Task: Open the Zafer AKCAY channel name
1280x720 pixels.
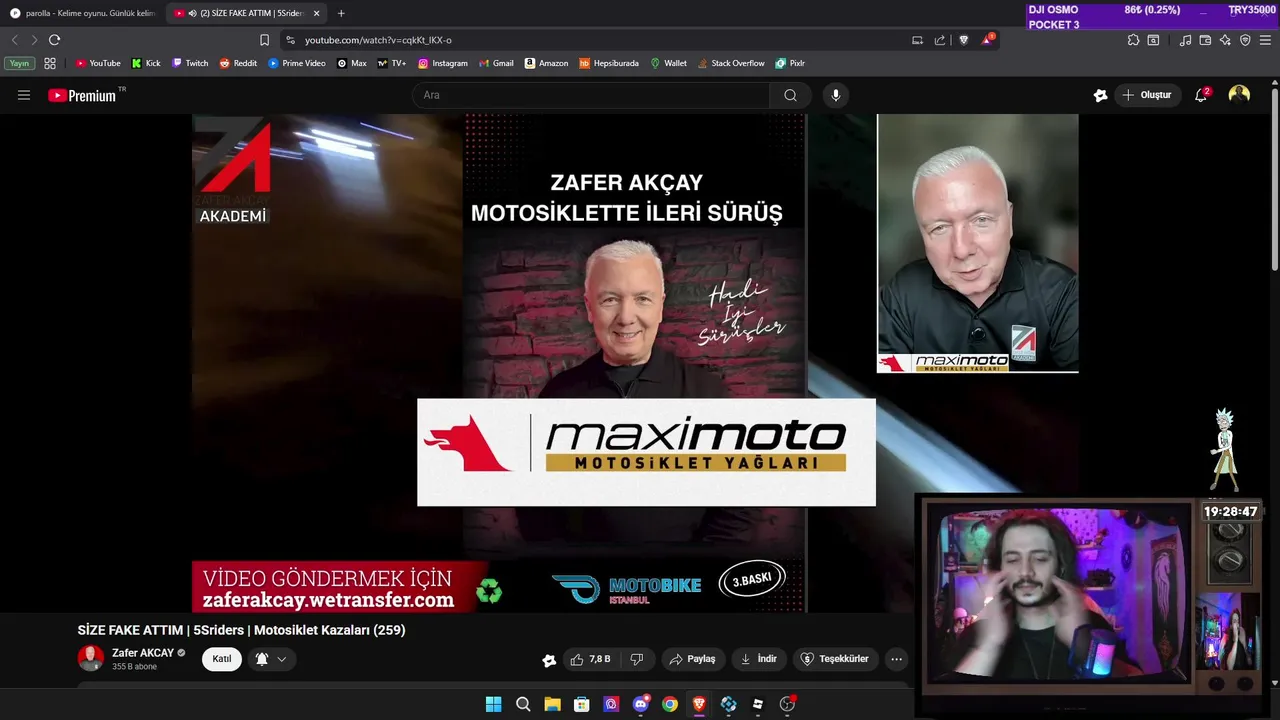Action: (x=143, y=653)
